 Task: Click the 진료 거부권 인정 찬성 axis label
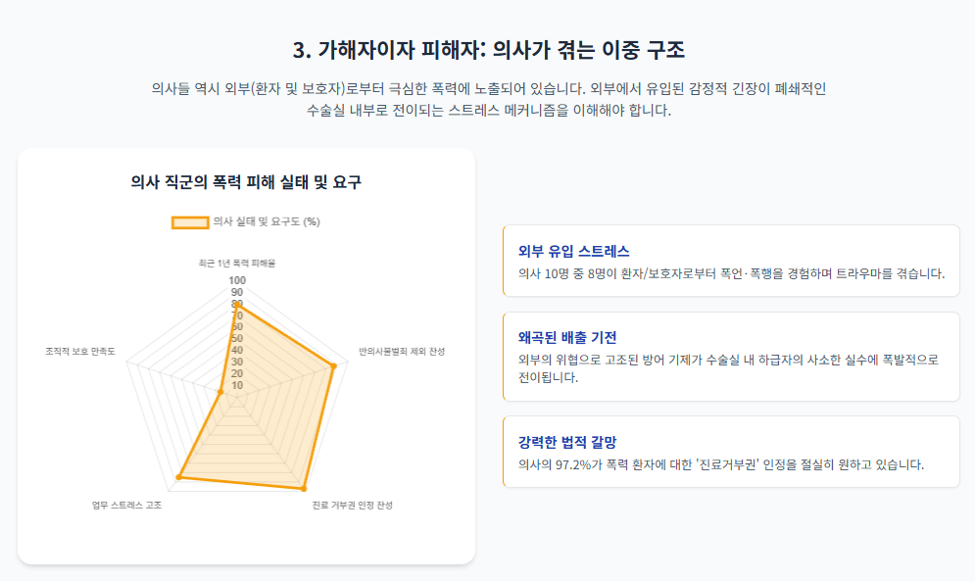[352, 505]
